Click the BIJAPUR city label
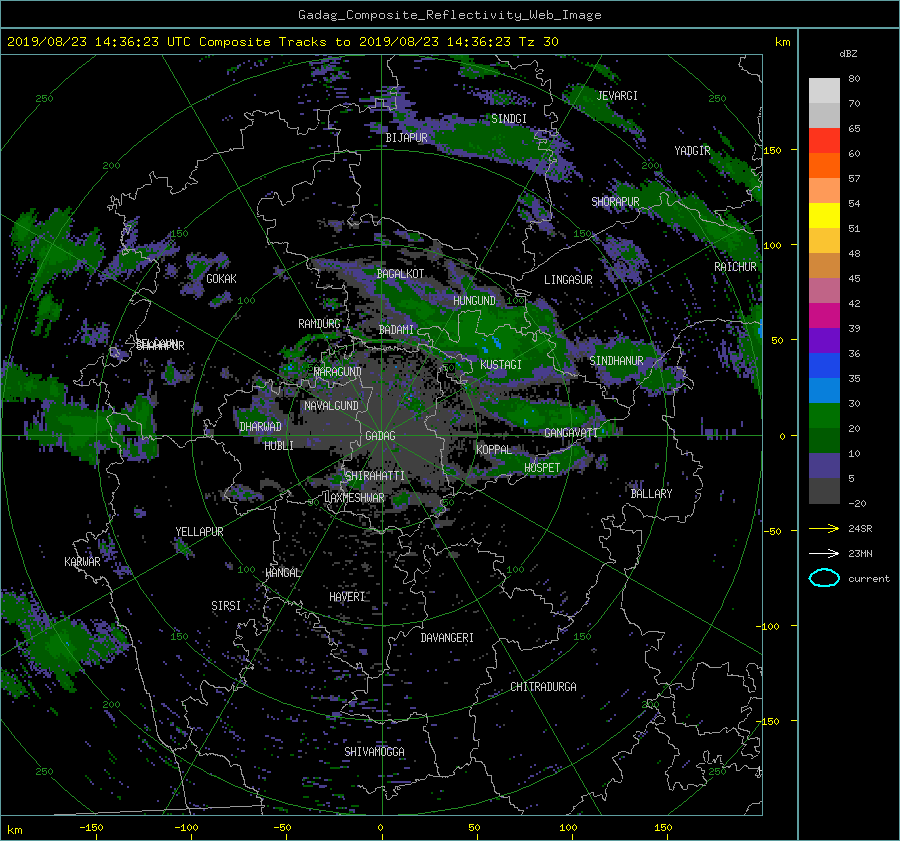This screenshot has height=841, width=900. click(406, 138)
